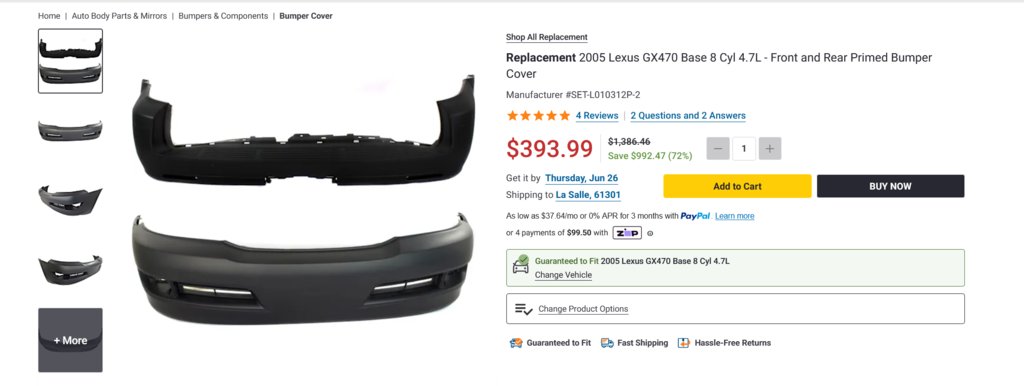Click the Guaranteed to Fit car icon

point(516,343)
